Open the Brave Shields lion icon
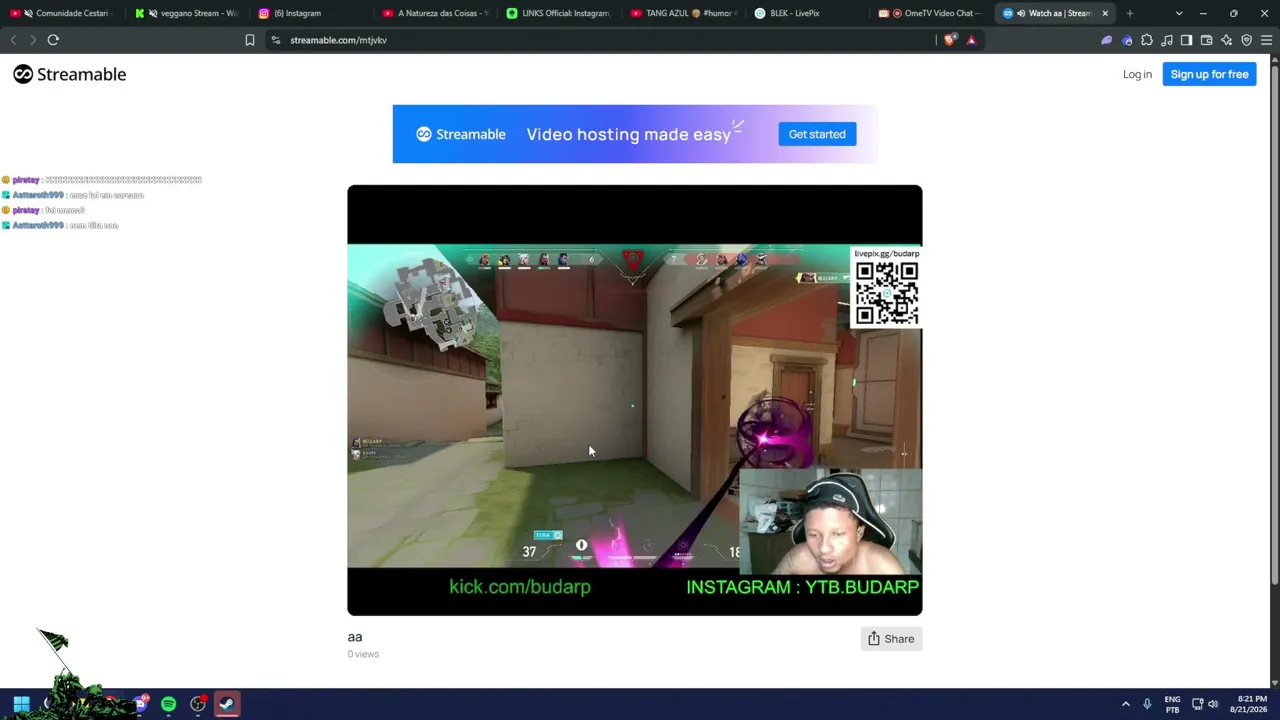Image resolution: width=1280 pixels, height=720 pixels. pyautogui.click(x=950, y=40)
